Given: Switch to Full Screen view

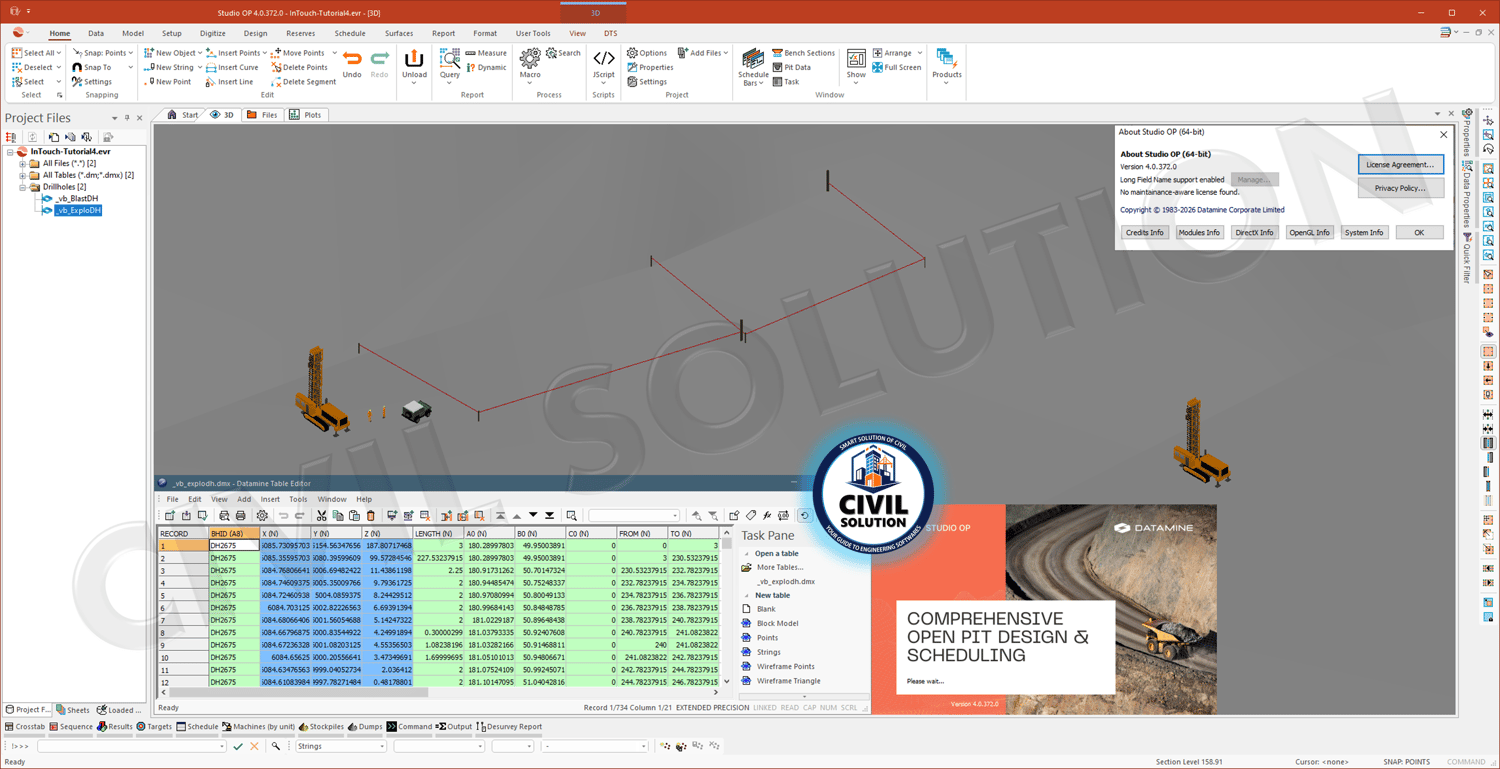Looking at the screenshot, I should tap(897, 68).
